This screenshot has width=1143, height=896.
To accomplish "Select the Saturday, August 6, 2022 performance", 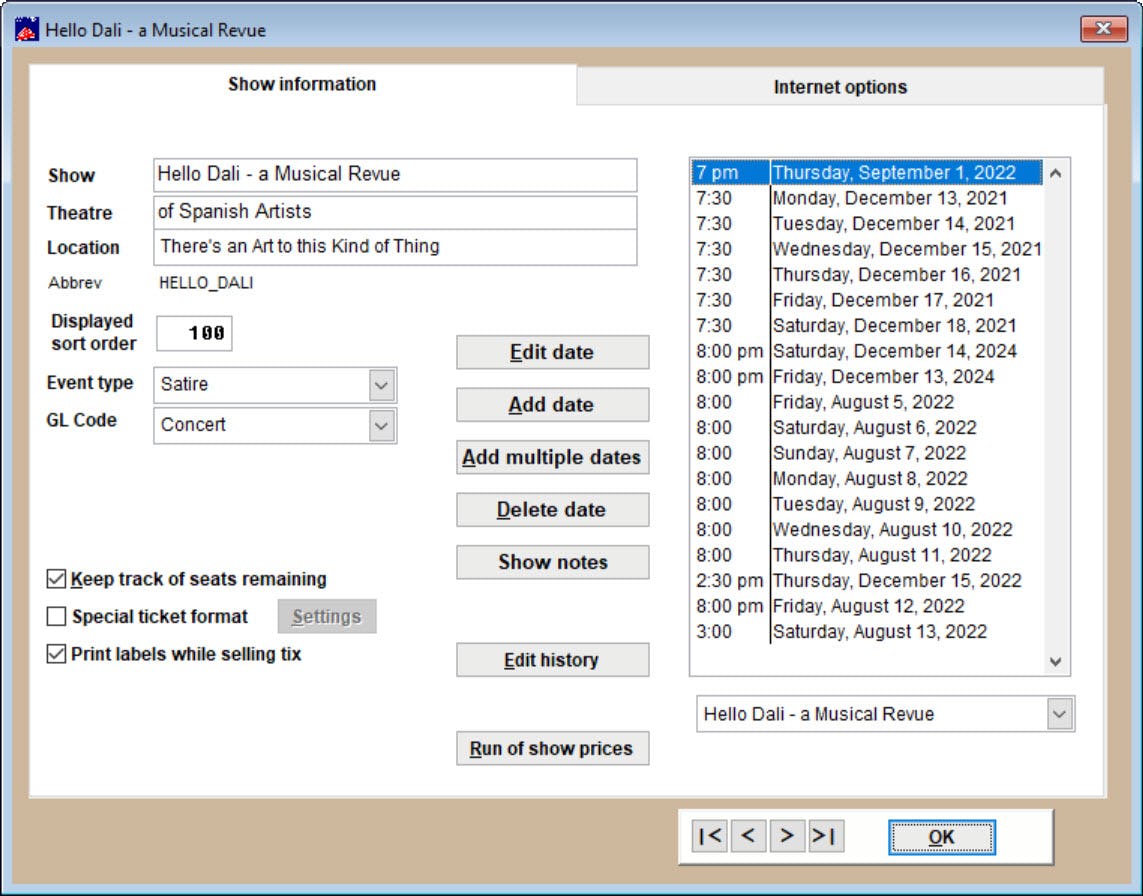I will pos(880,427).
